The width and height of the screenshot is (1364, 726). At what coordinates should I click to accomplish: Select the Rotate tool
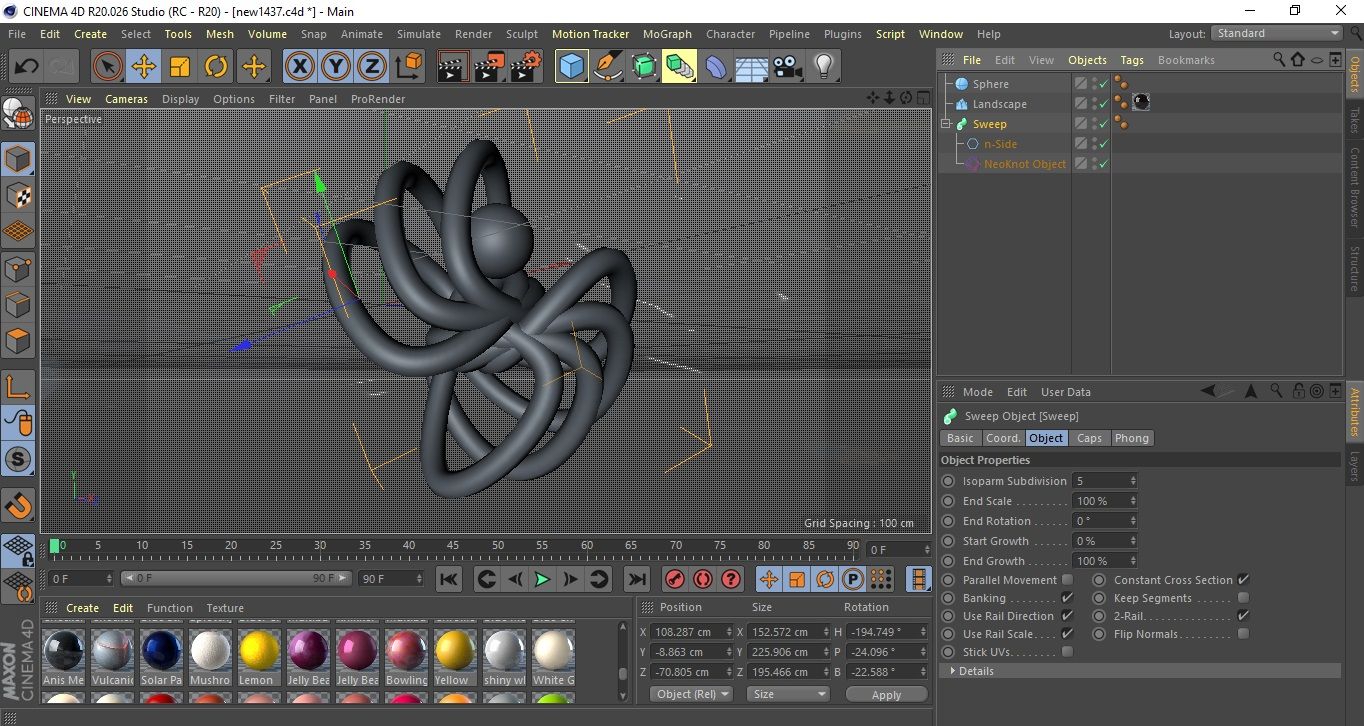216,67
